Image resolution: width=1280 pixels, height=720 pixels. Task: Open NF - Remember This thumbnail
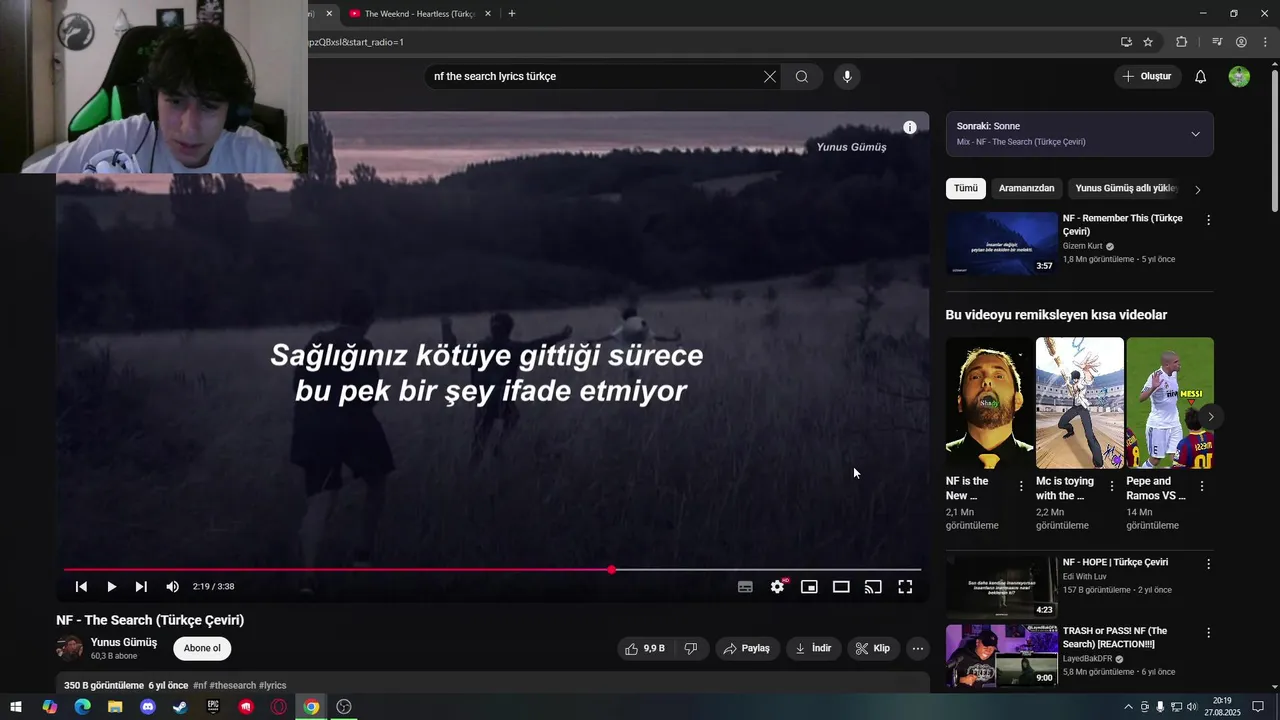click(1002, 243)
